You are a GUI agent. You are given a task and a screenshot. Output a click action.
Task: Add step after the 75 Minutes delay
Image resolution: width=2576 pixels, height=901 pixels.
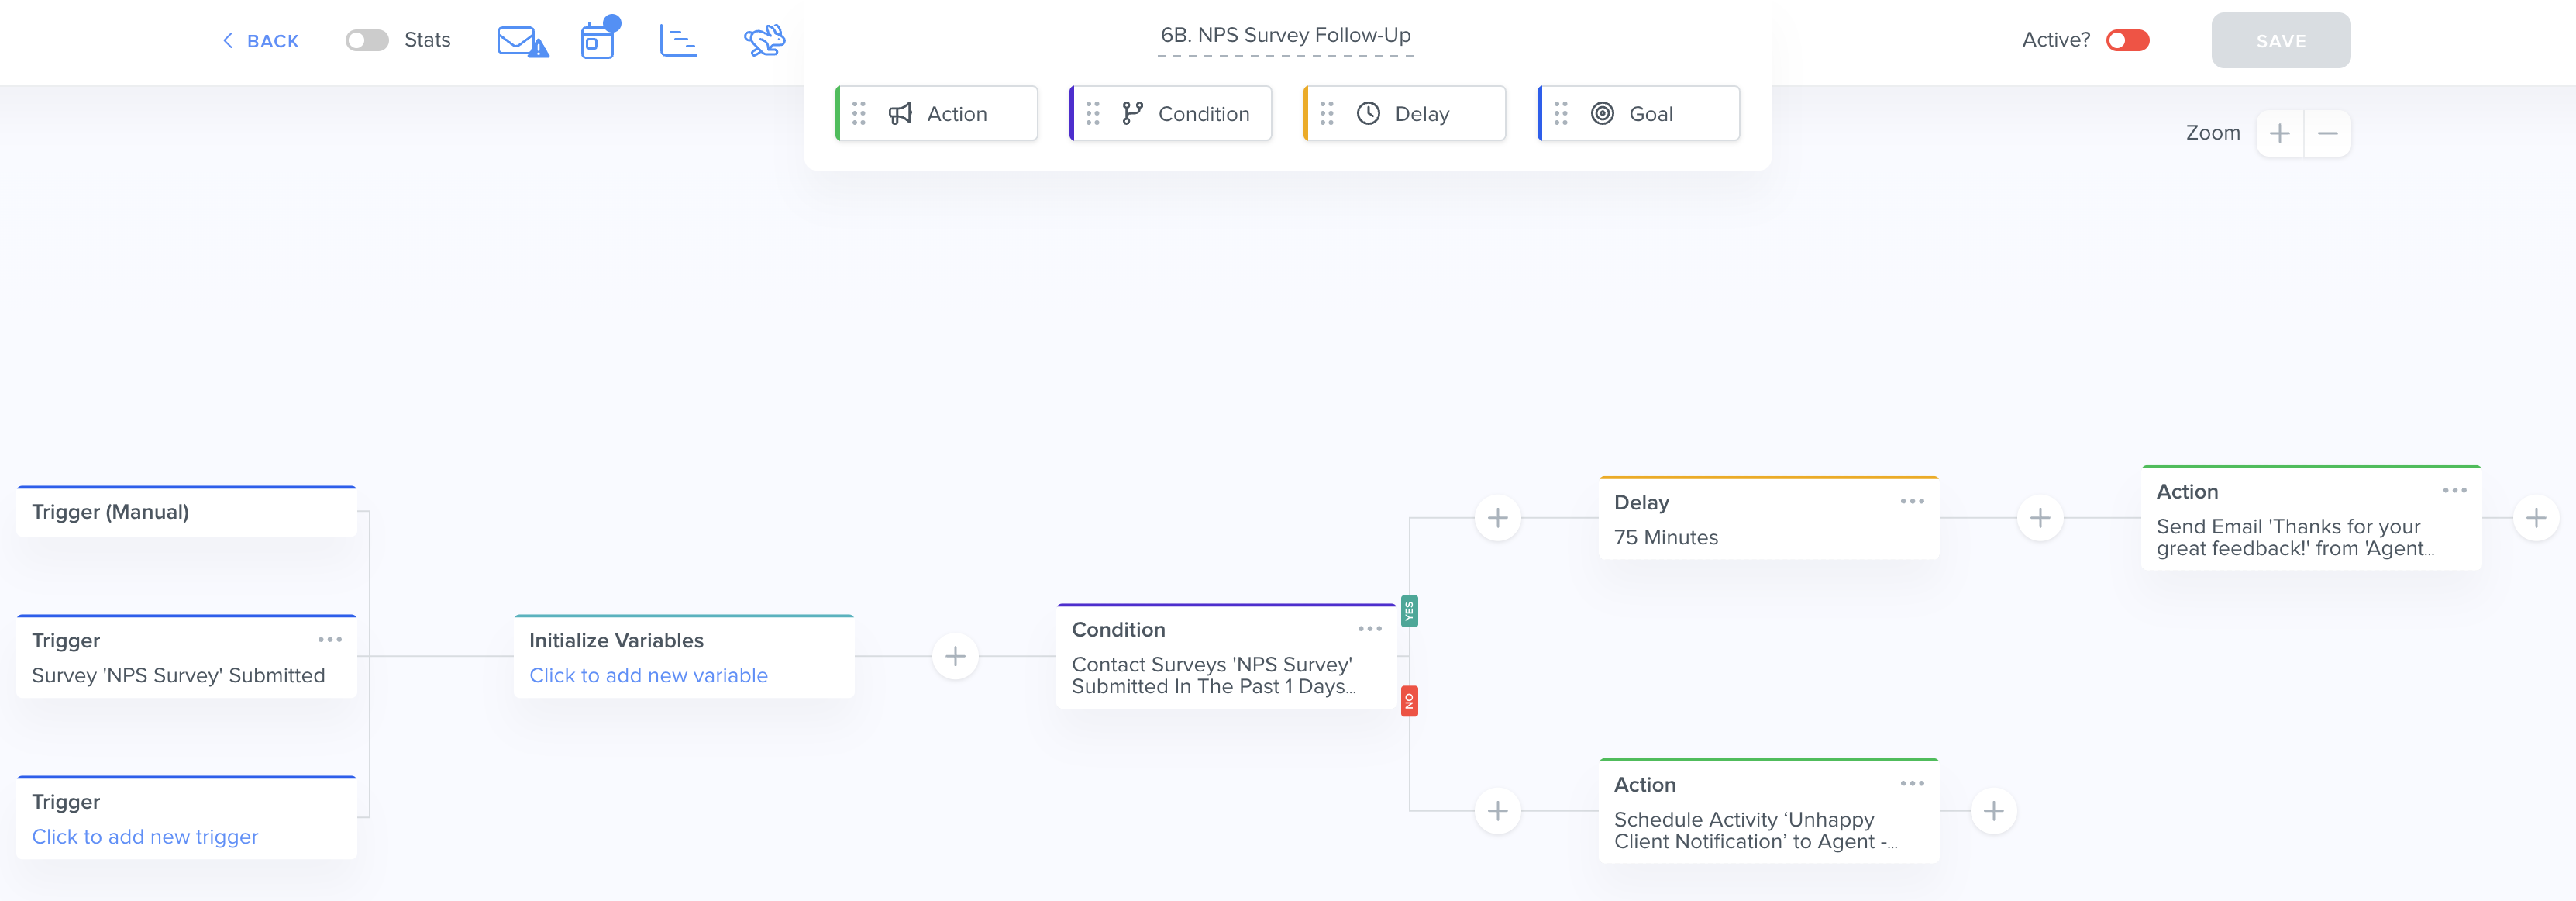[2040, 518]
